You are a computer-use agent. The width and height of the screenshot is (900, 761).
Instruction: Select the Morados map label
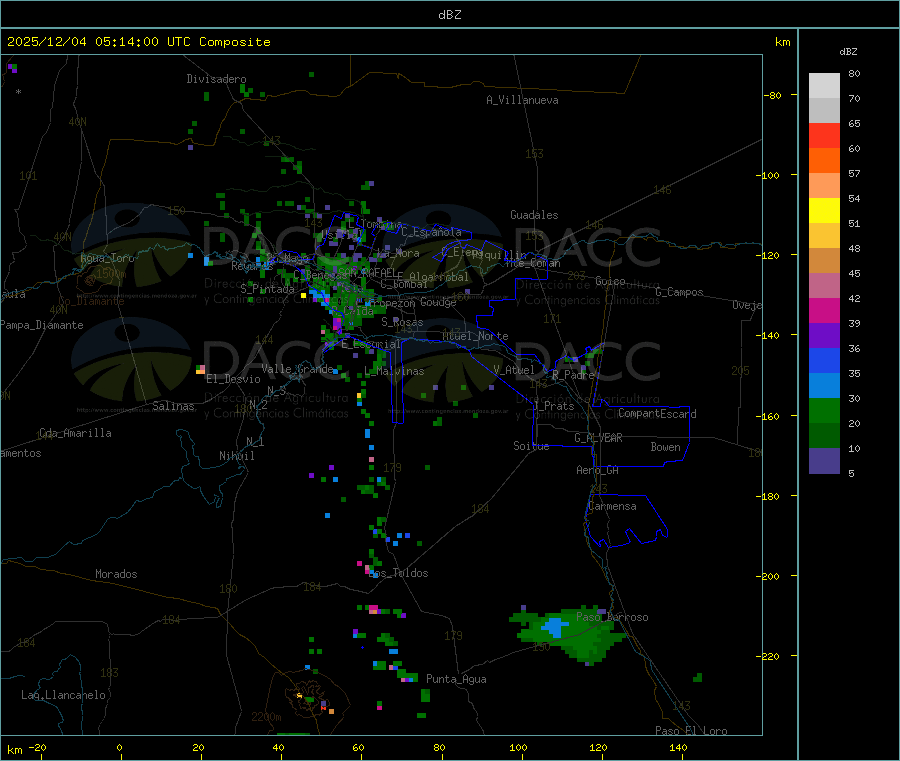(x=116, y=574)
